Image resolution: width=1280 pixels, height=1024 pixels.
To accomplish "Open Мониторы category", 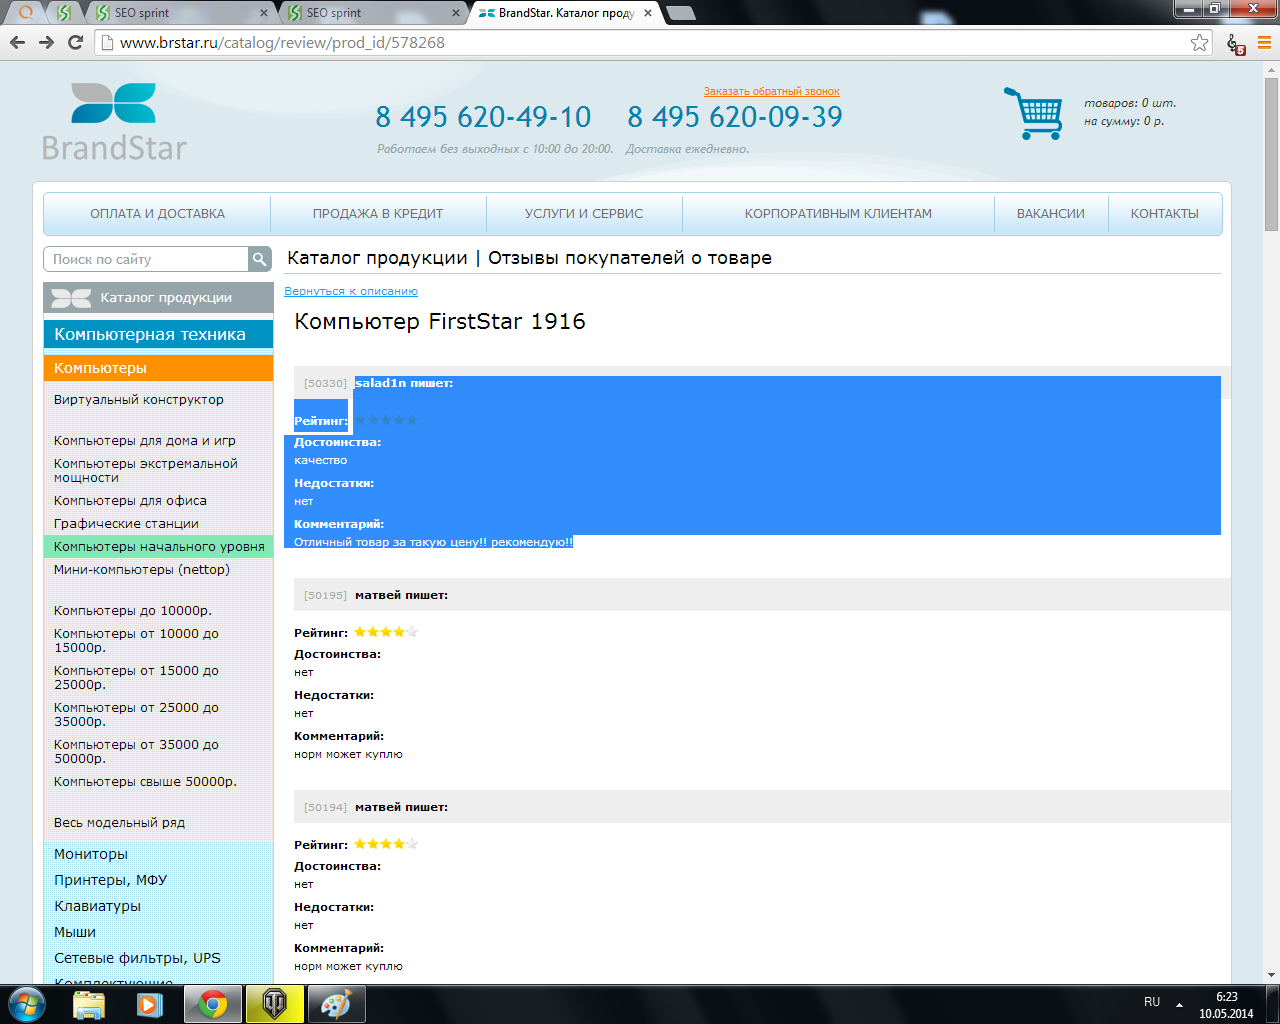I will point(91,854).
